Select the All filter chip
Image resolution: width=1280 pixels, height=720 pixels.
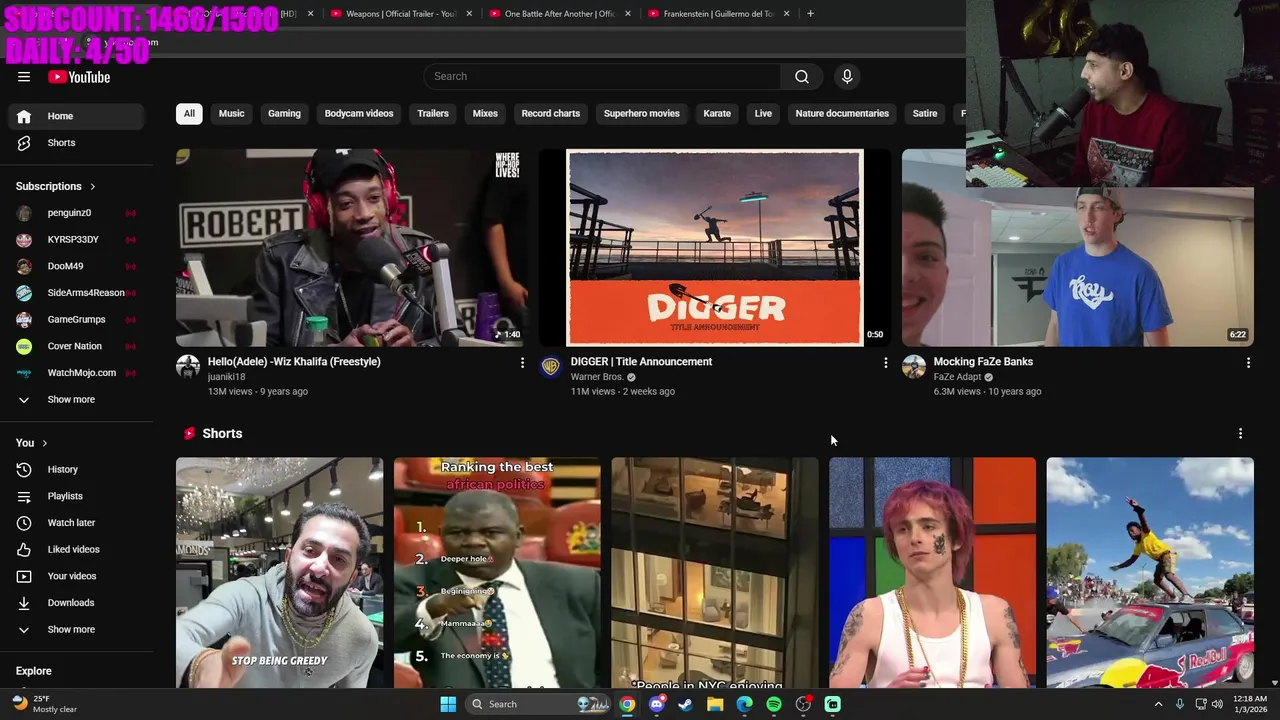(189, 114)
